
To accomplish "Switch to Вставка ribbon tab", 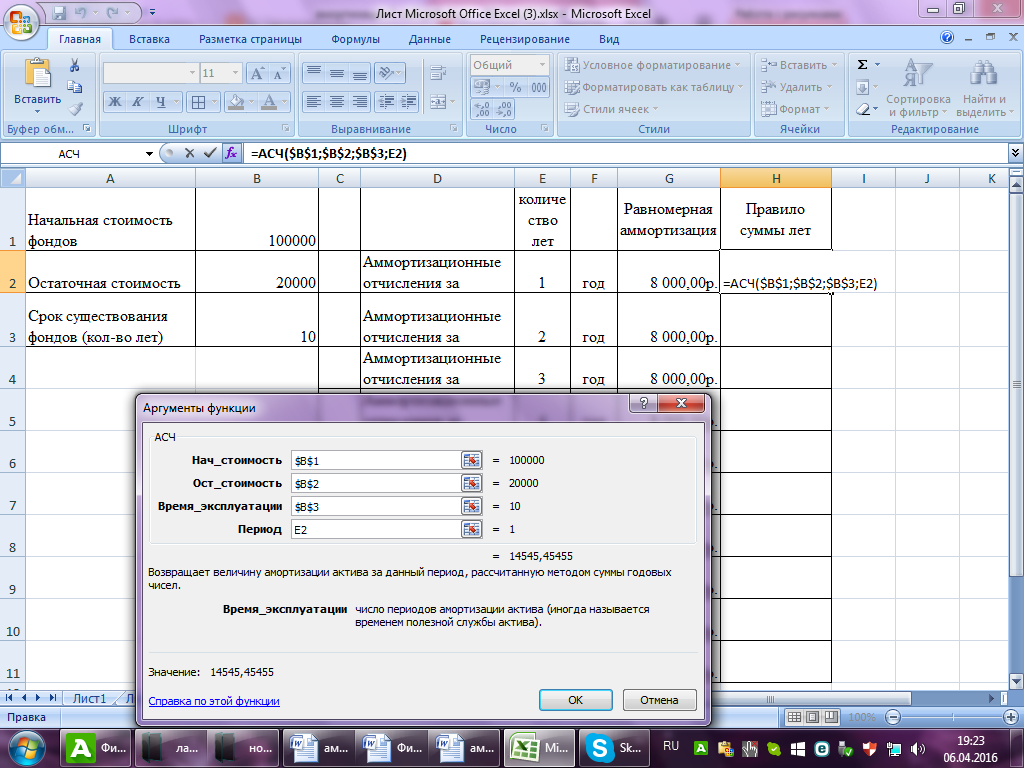I will tap(149, 39).
